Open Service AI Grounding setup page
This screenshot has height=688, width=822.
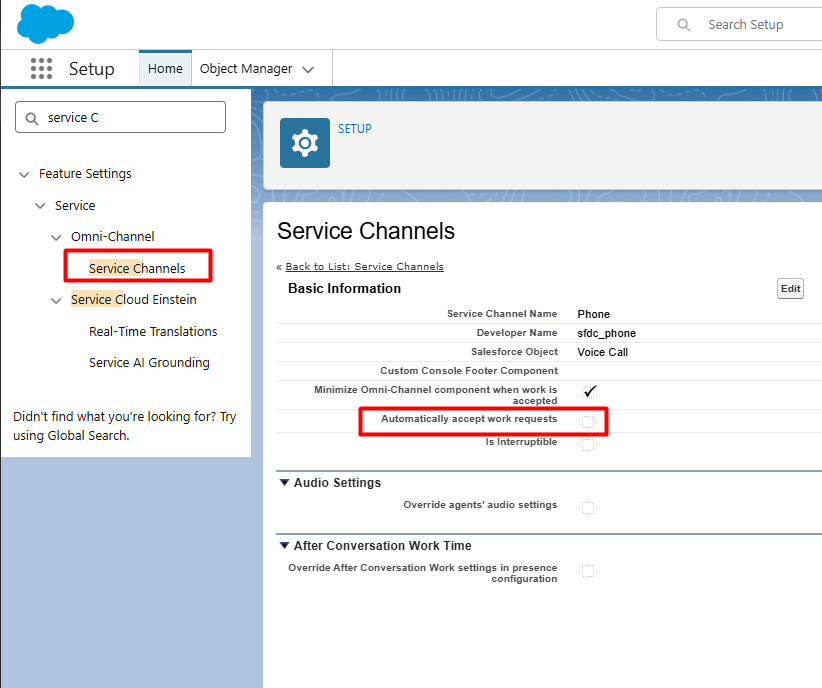click(x=149, y=362)
